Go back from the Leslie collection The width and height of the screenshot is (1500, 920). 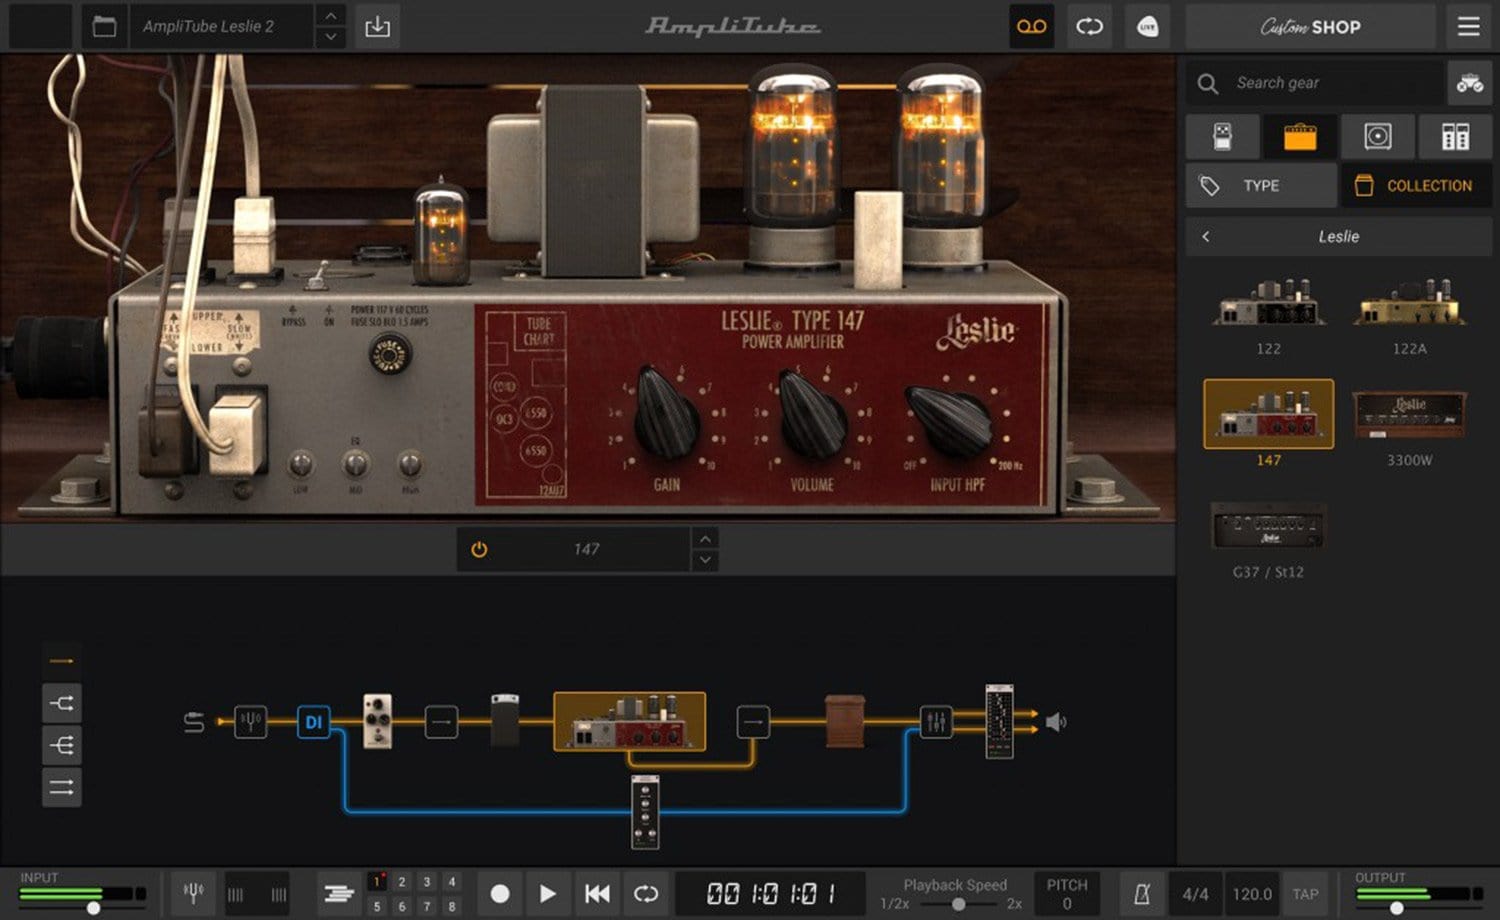click(x=1206, y=237)
